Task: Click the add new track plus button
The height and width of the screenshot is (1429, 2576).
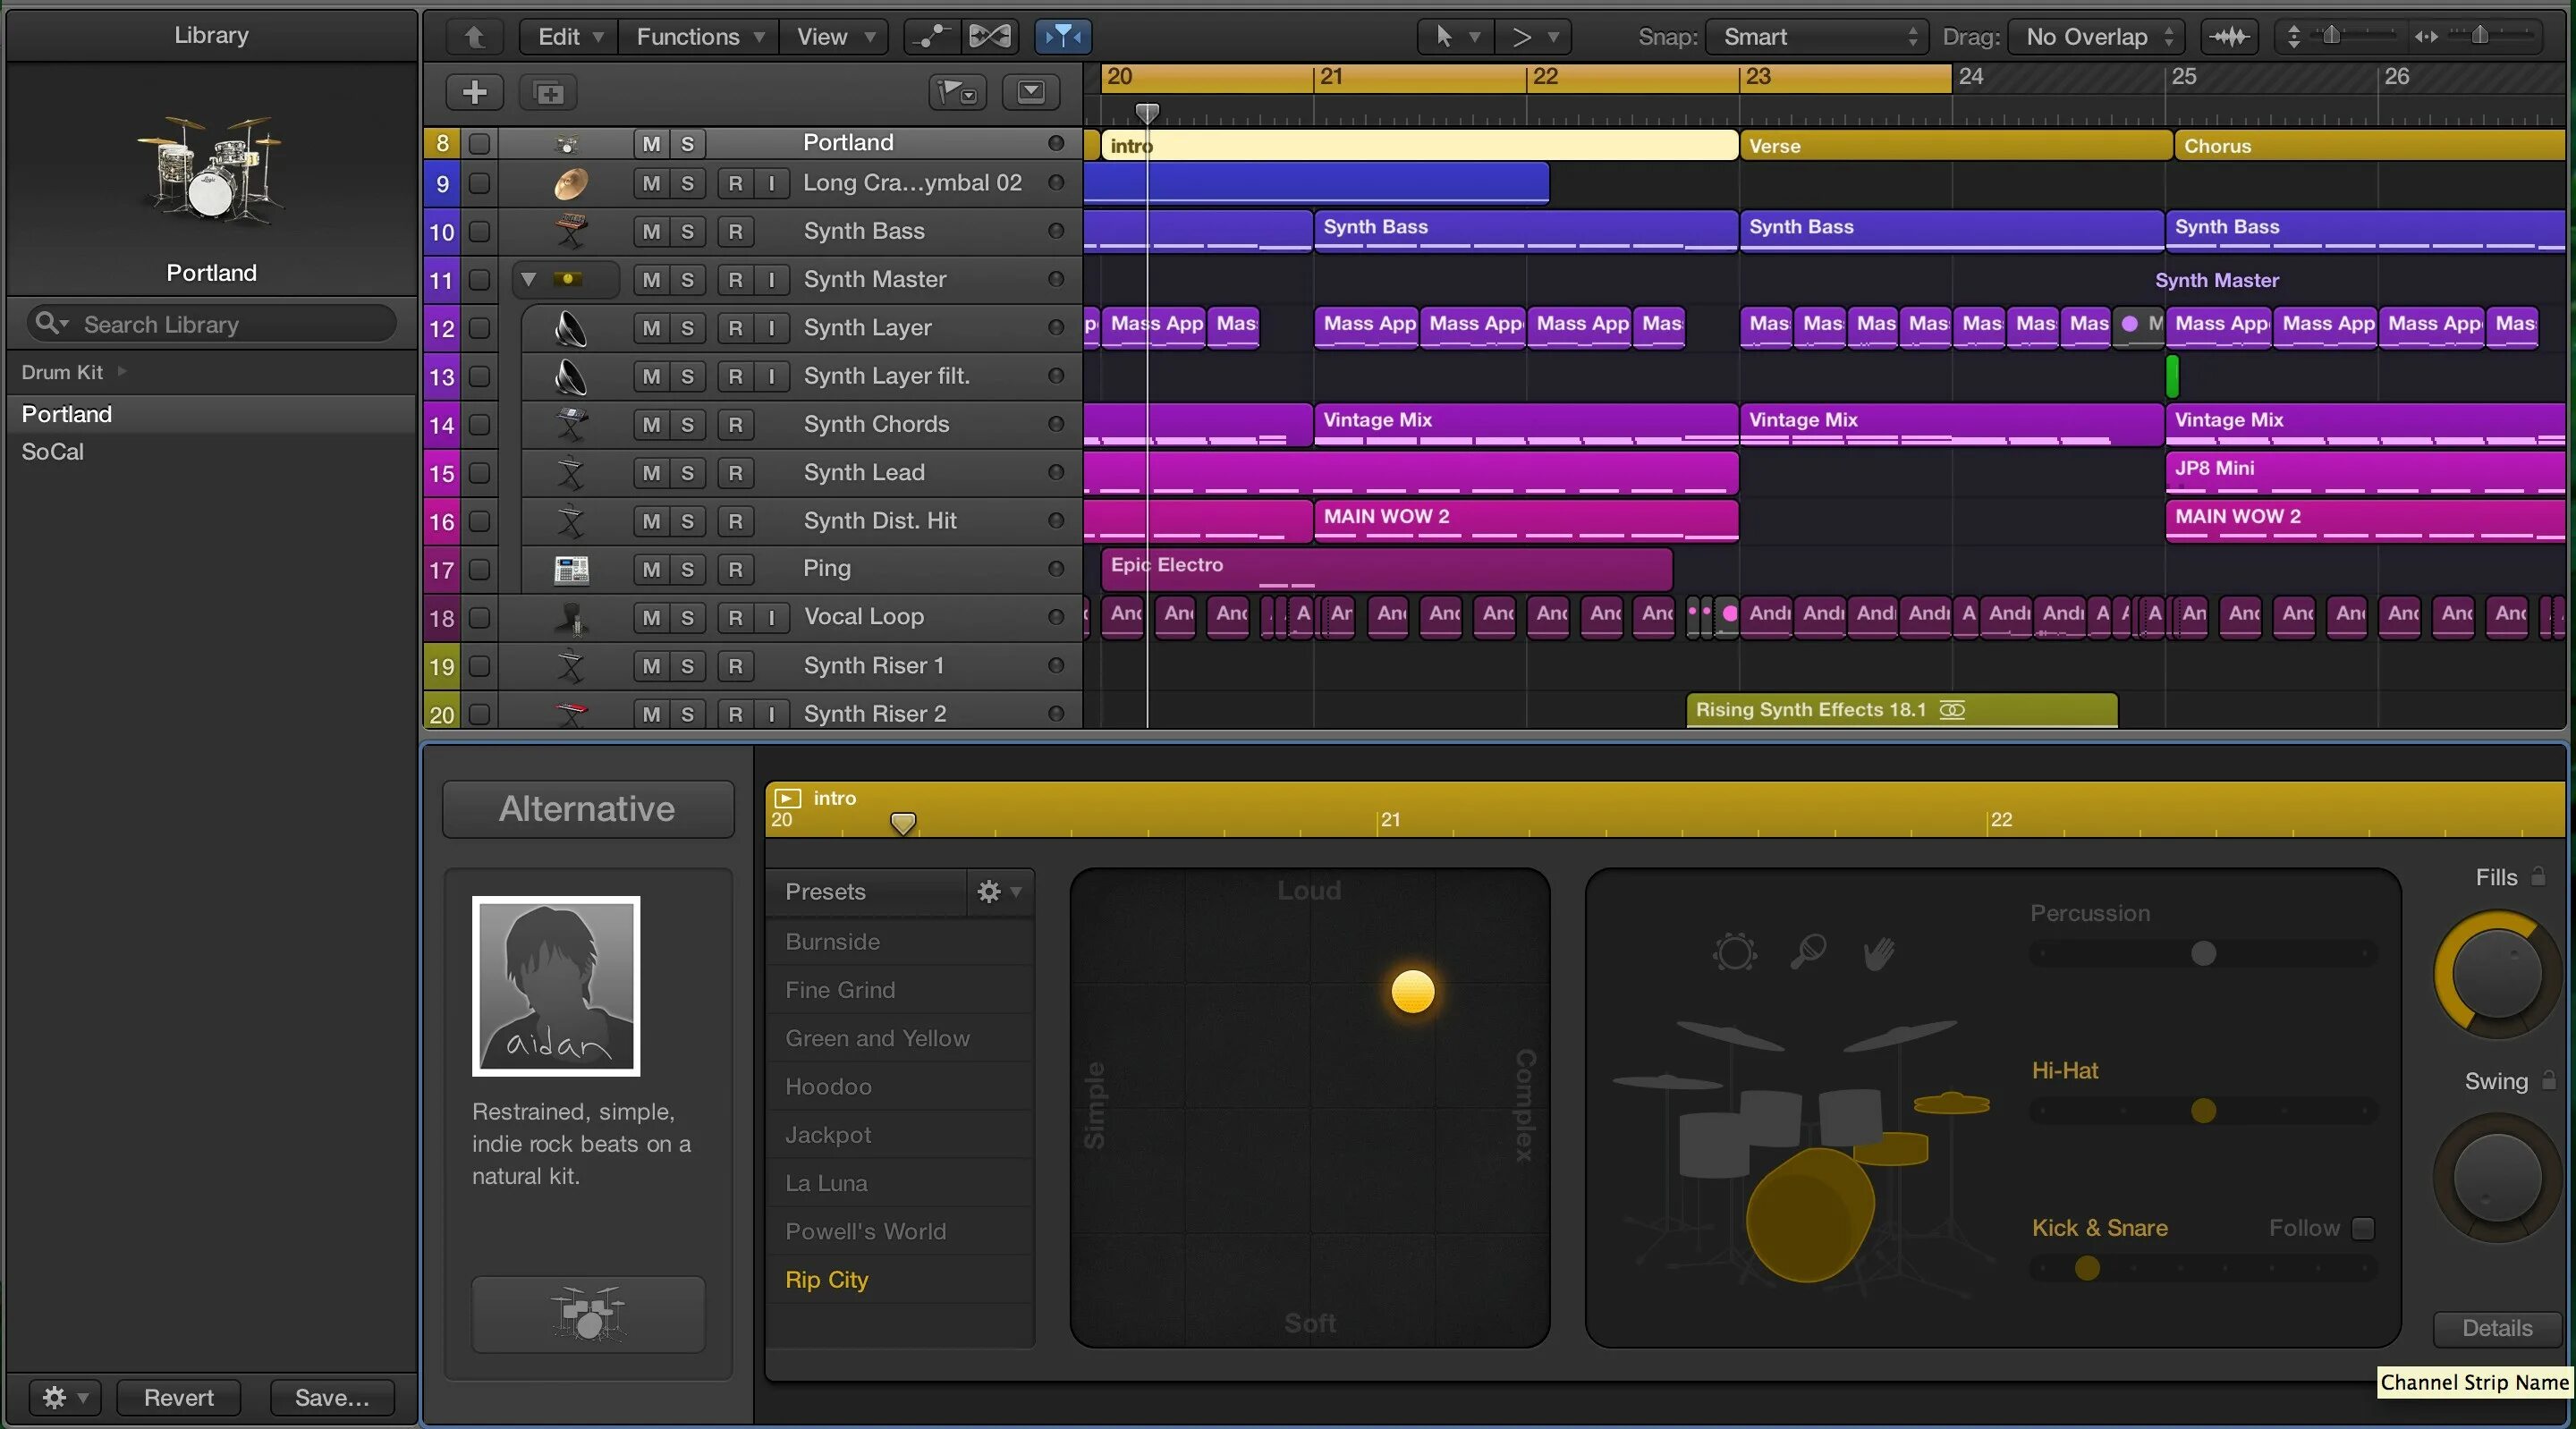Action: pyautogui.click(x=474, y=92)
